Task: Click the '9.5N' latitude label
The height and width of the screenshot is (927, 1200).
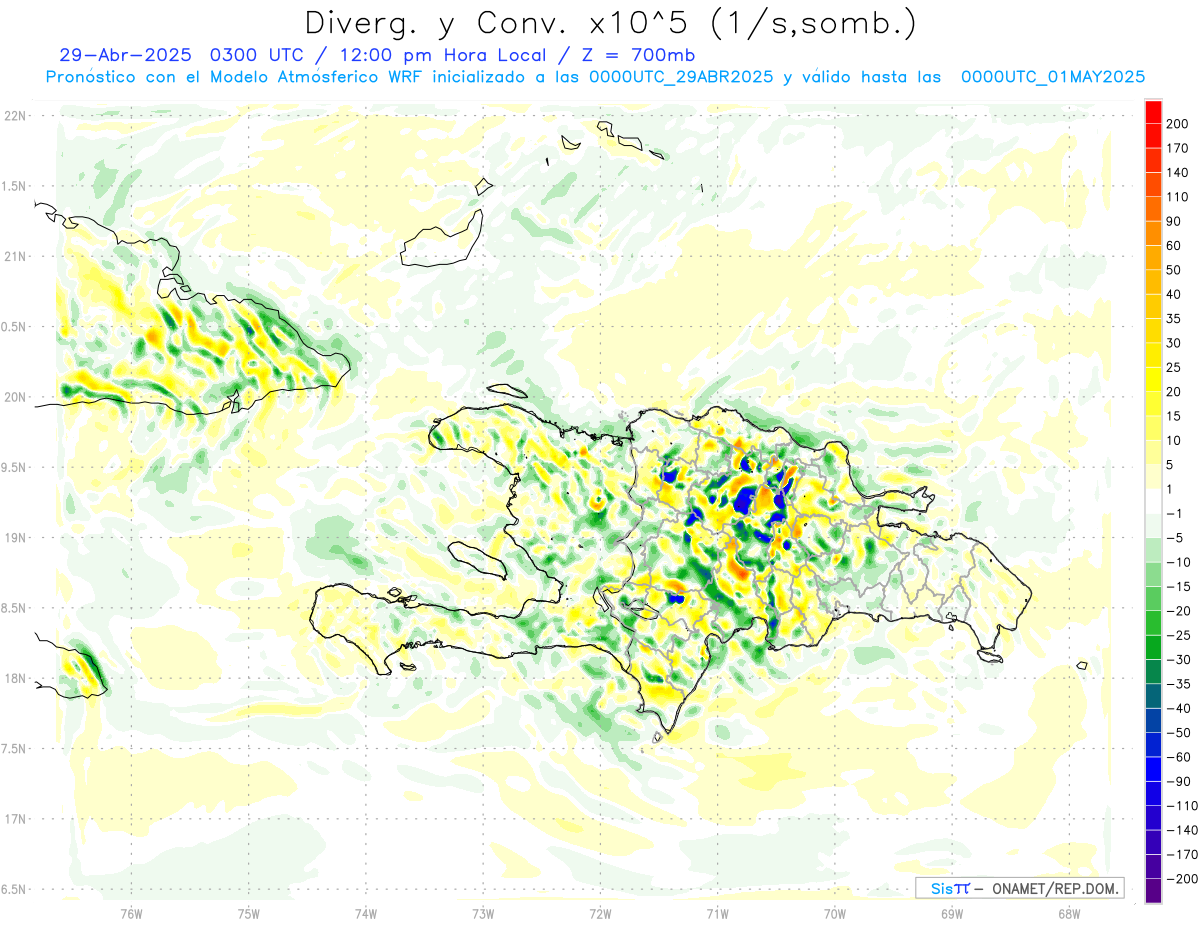Action: [14, 467]
